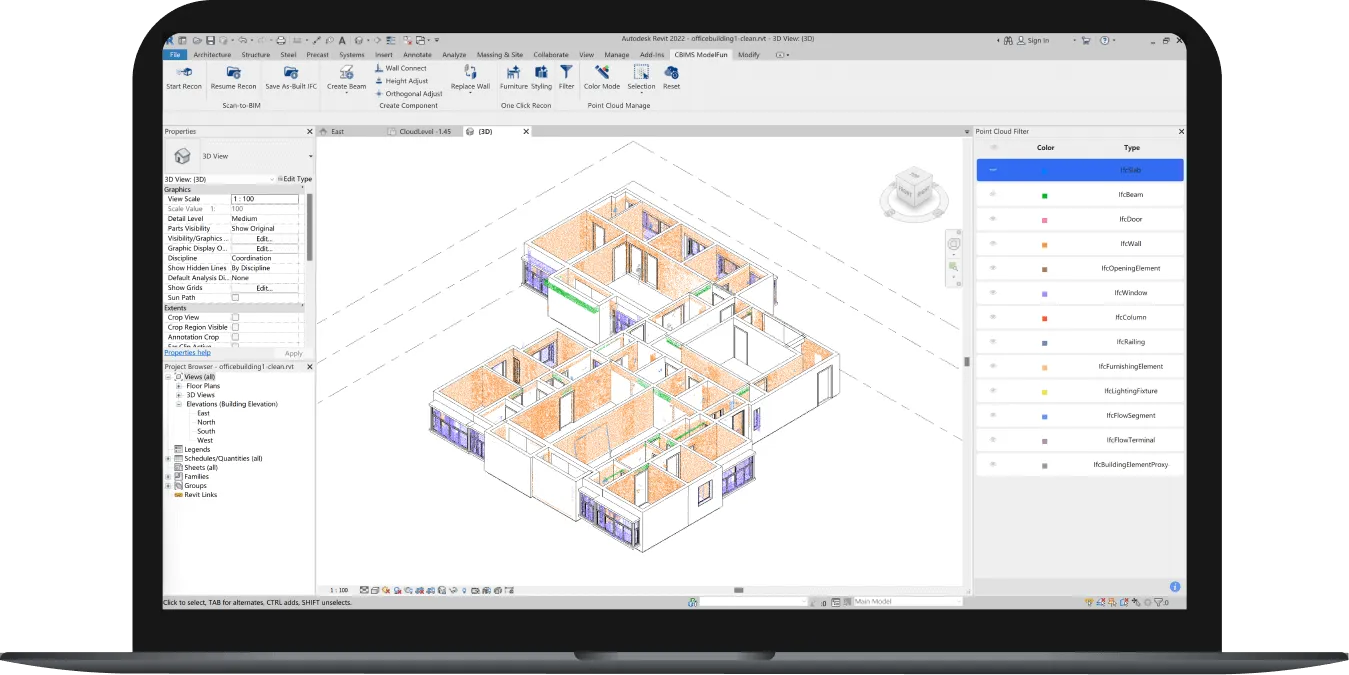Expand the Floor Plans tree node

coord(178,386)
